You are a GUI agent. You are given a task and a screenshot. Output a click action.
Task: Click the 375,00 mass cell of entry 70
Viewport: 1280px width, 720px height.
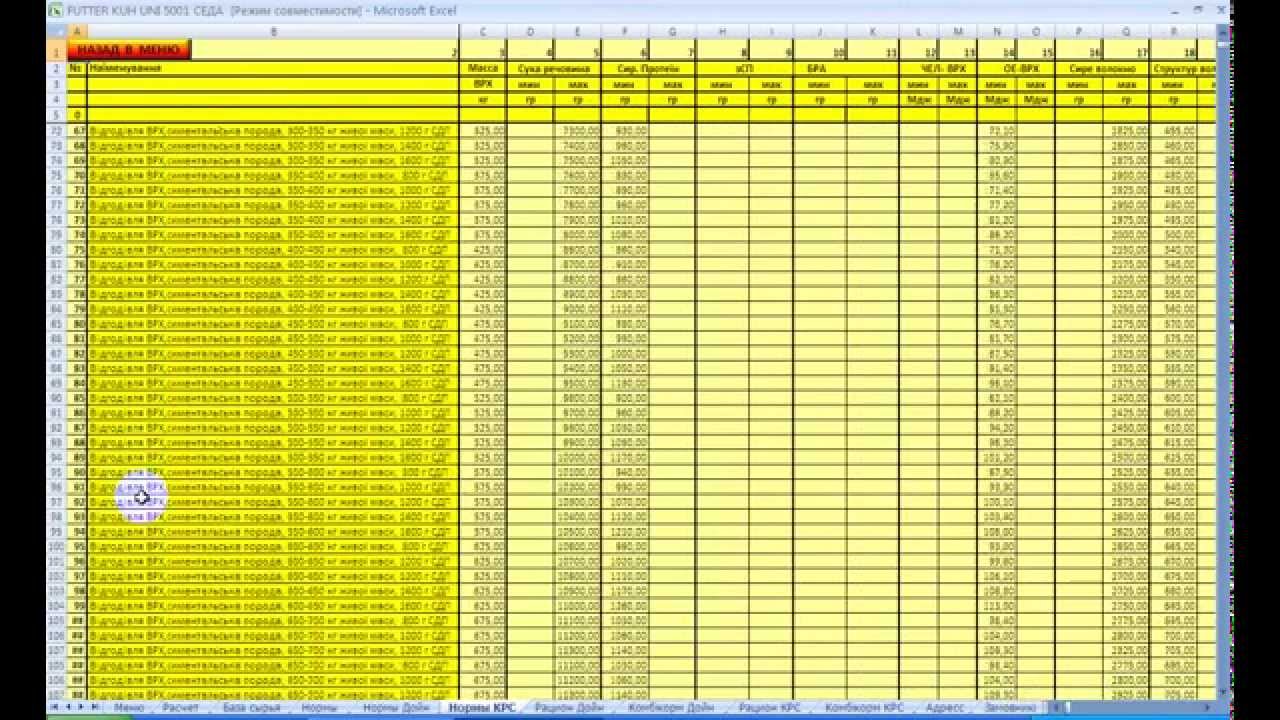483,175
